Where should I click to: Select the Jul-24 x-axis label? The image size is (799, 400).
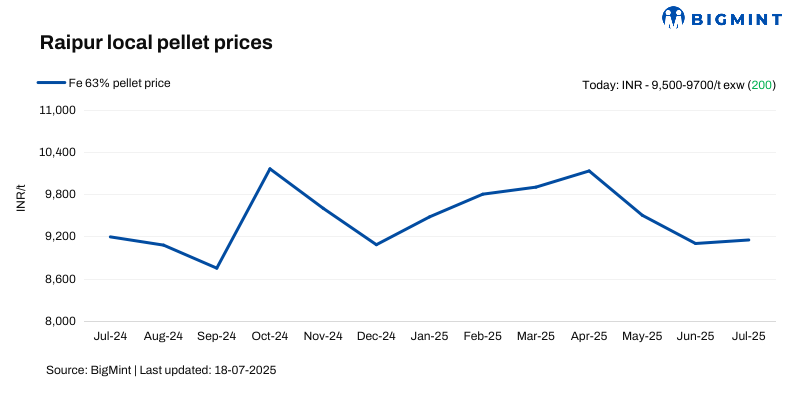(x=110, y=336)
